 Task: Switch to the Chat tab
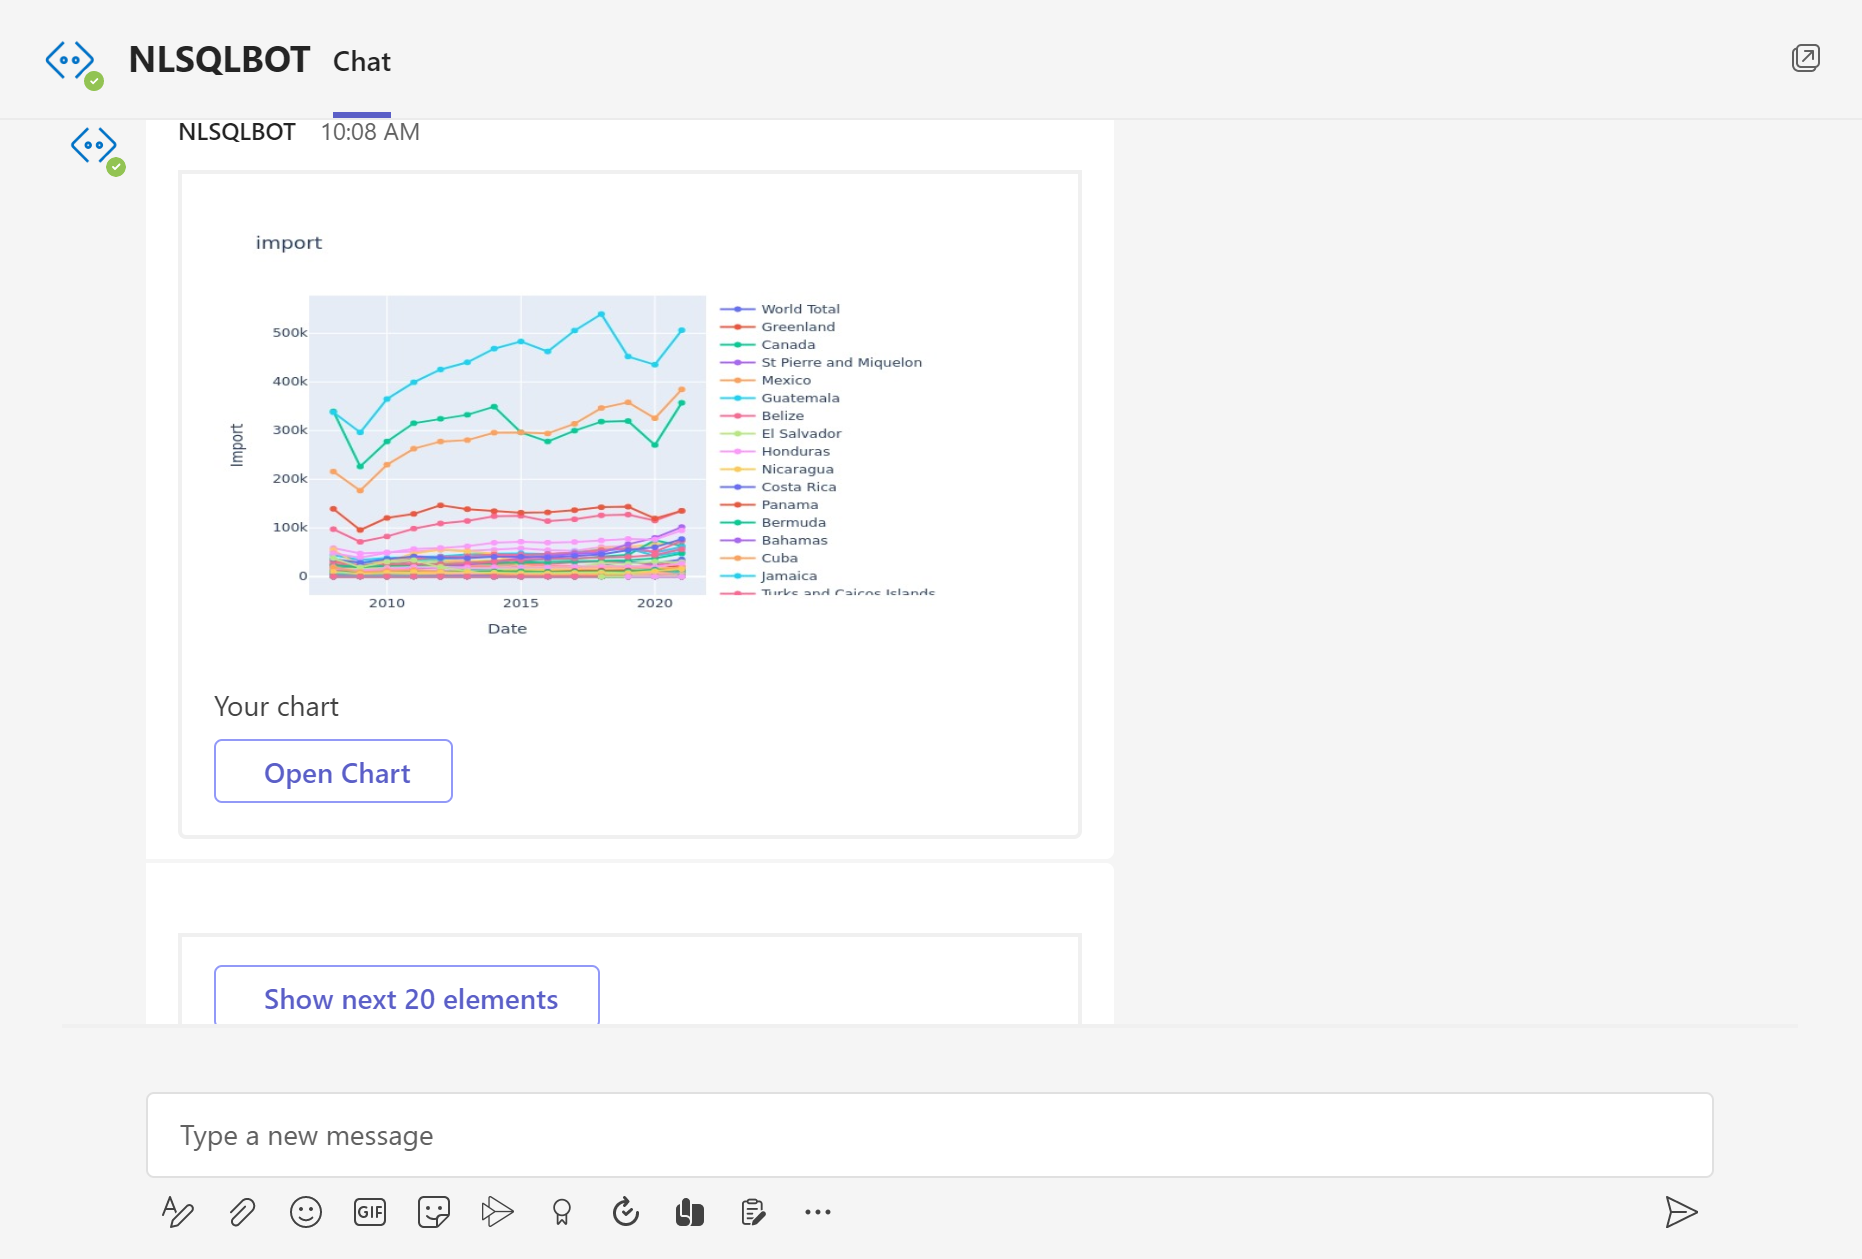(362, 61)
